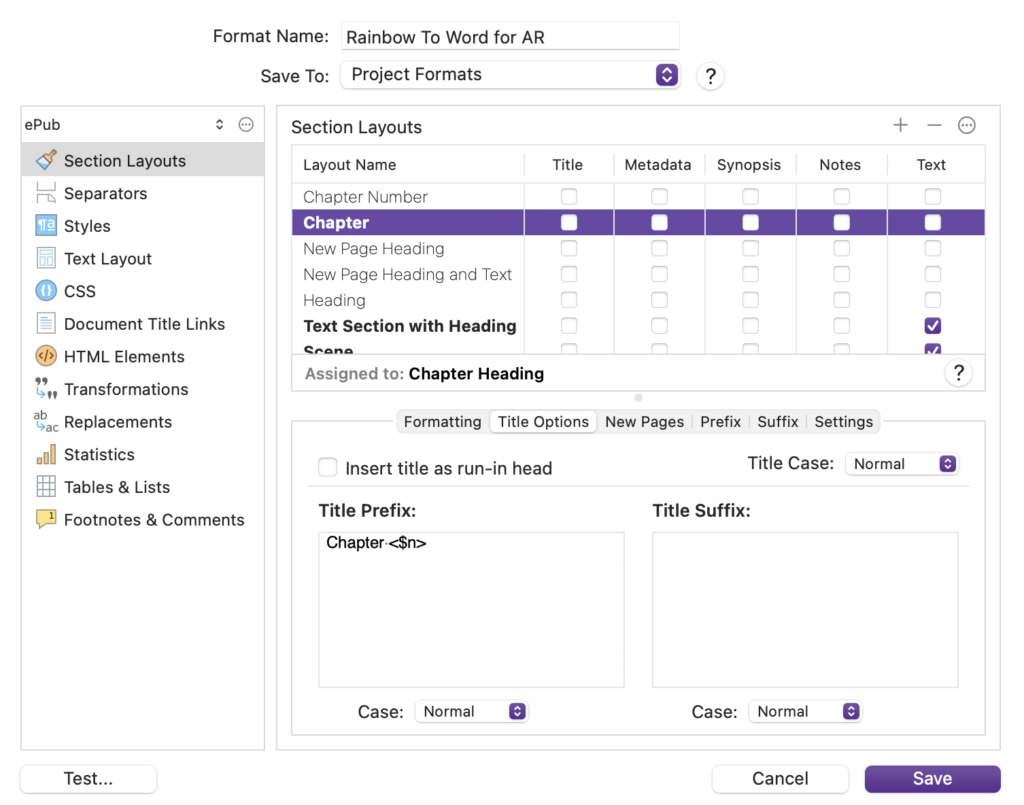Uncheck Text for Text Section with Heading
The image size is (1024, 805).
(x=932, y=326)
